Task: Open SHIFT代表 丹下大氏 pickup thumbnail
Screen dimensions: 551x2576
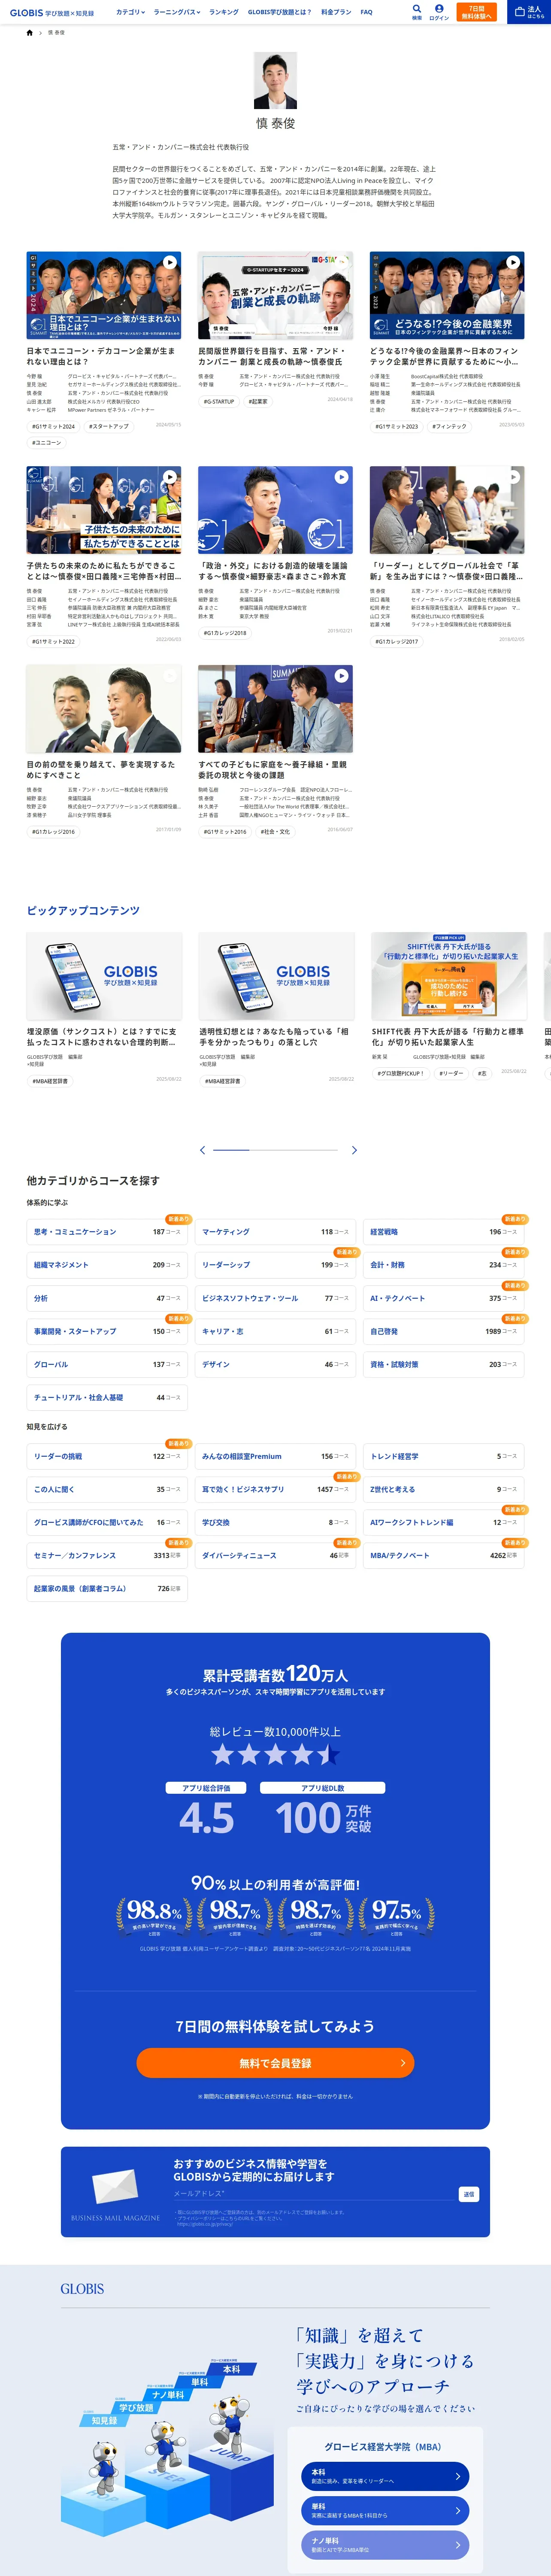Action: (449, 976)
